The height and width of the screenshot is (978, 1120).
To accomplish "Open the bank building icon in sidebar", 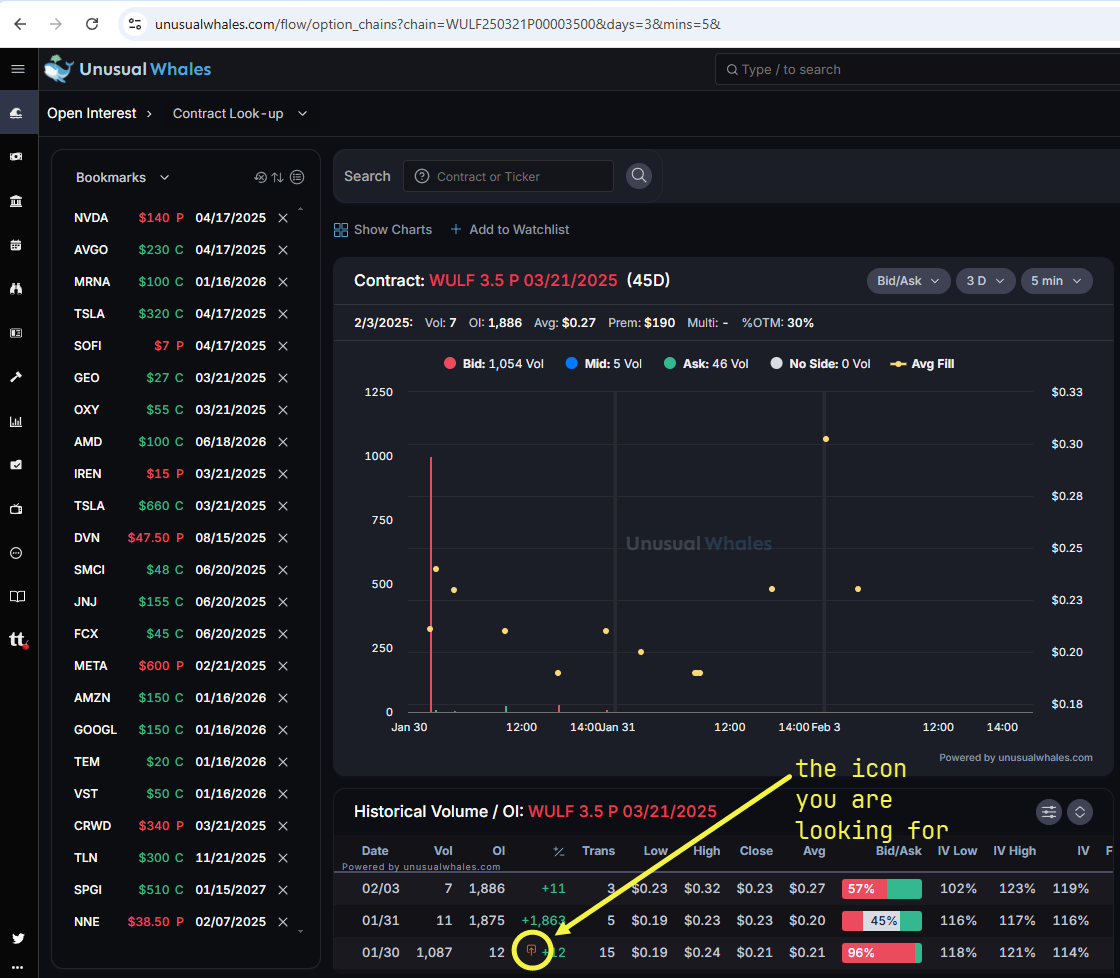I will [16, 201].
